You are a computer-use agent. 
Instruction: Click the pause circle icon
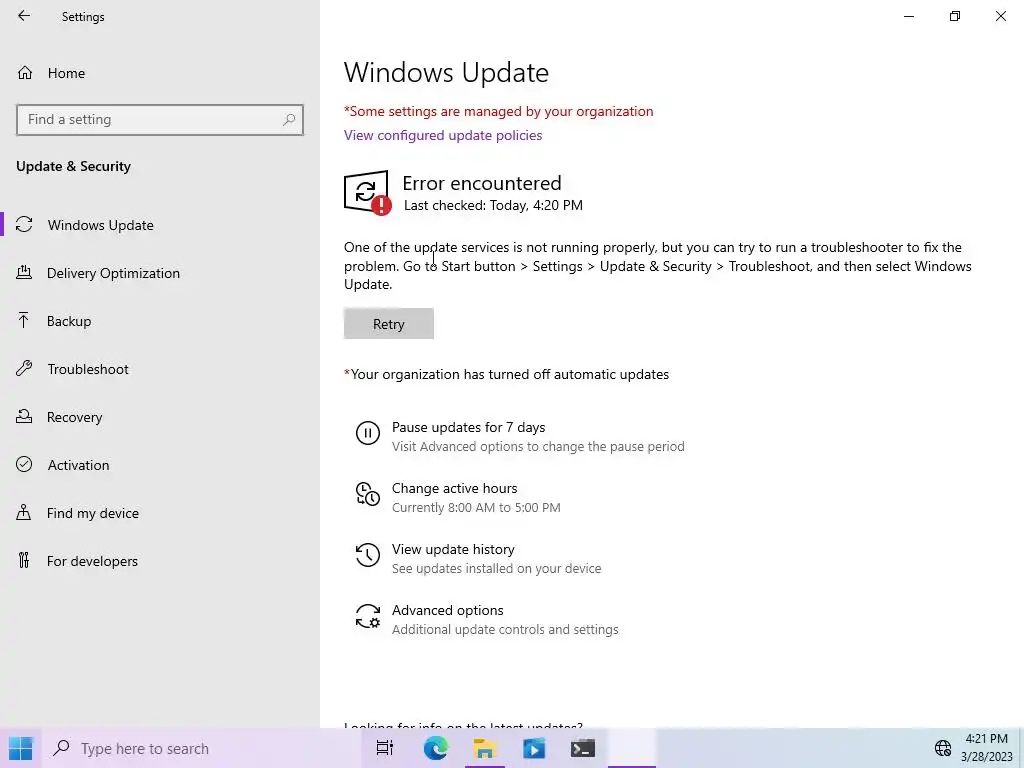coord(368,433)
